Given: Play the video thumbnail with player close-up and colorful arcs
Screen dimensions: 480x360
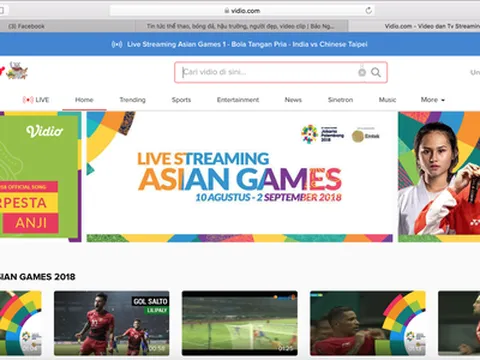Looking at the screenshot, I should point(368,323).
